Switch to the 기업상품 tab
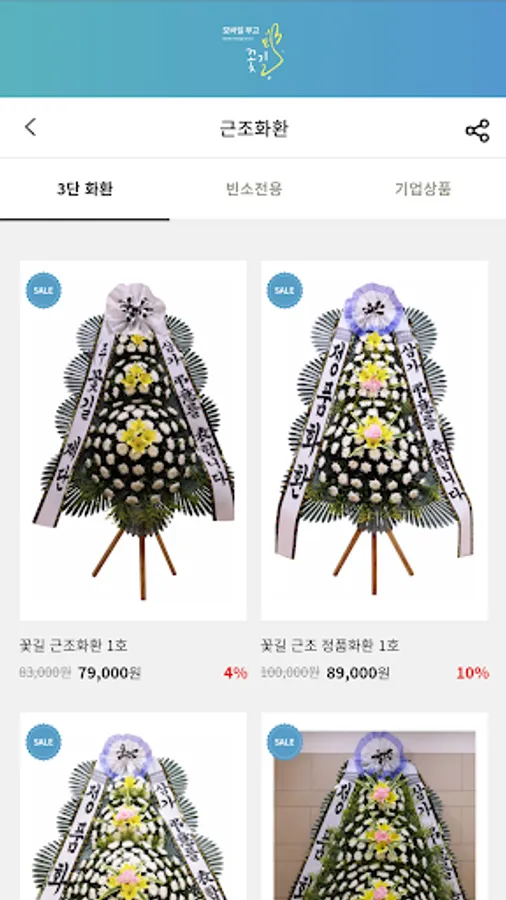The width and height of the screenshot is (506, 900). click(422, 189)
